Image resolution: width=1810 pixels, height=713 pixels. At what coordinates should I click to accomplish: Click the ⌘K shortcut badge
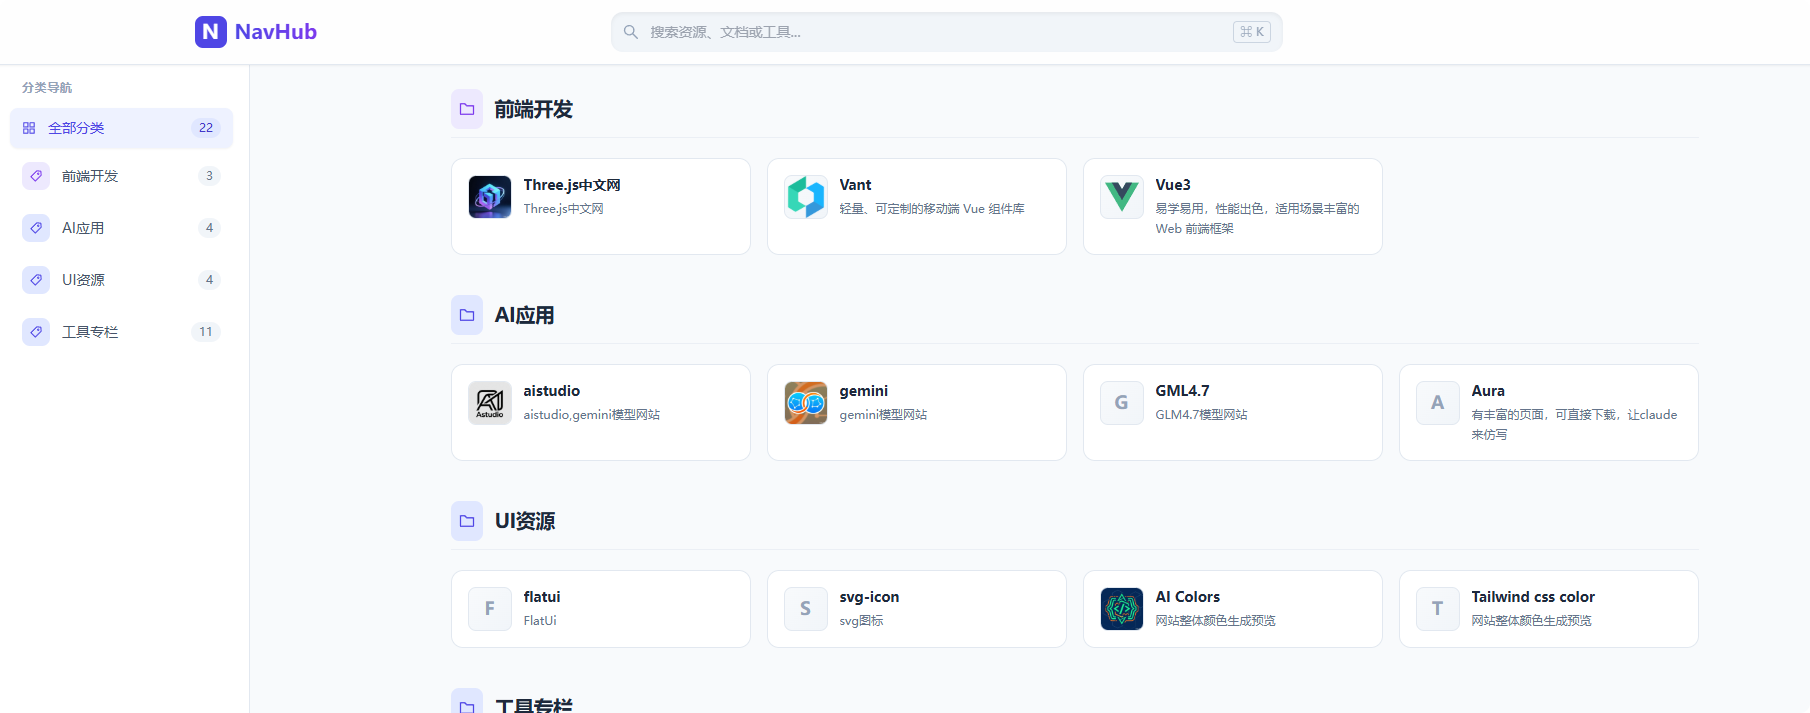[1251, 32]
